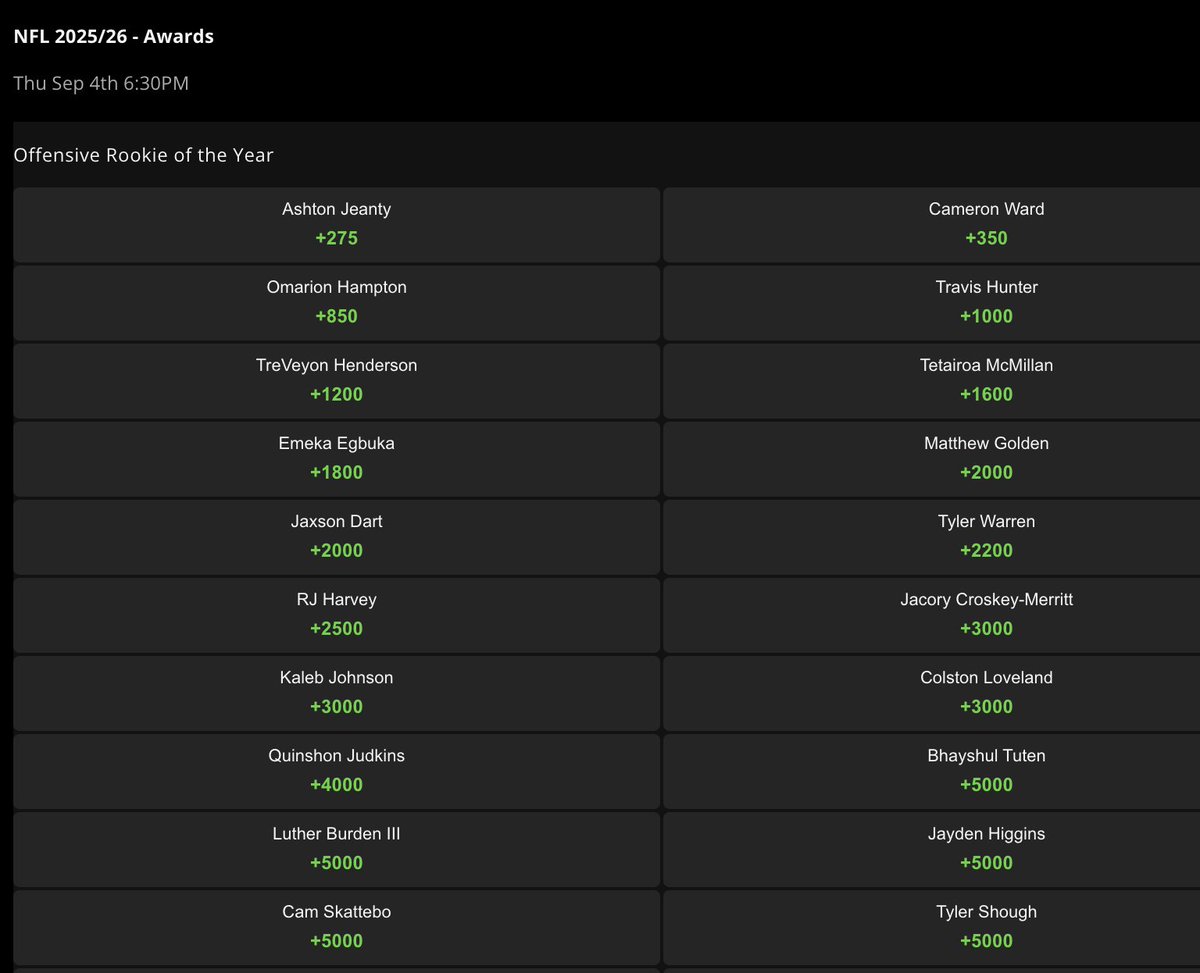Pick RJ Harvey at +2500
Viewport: 1200px width, 973px height.
[336, 614]
